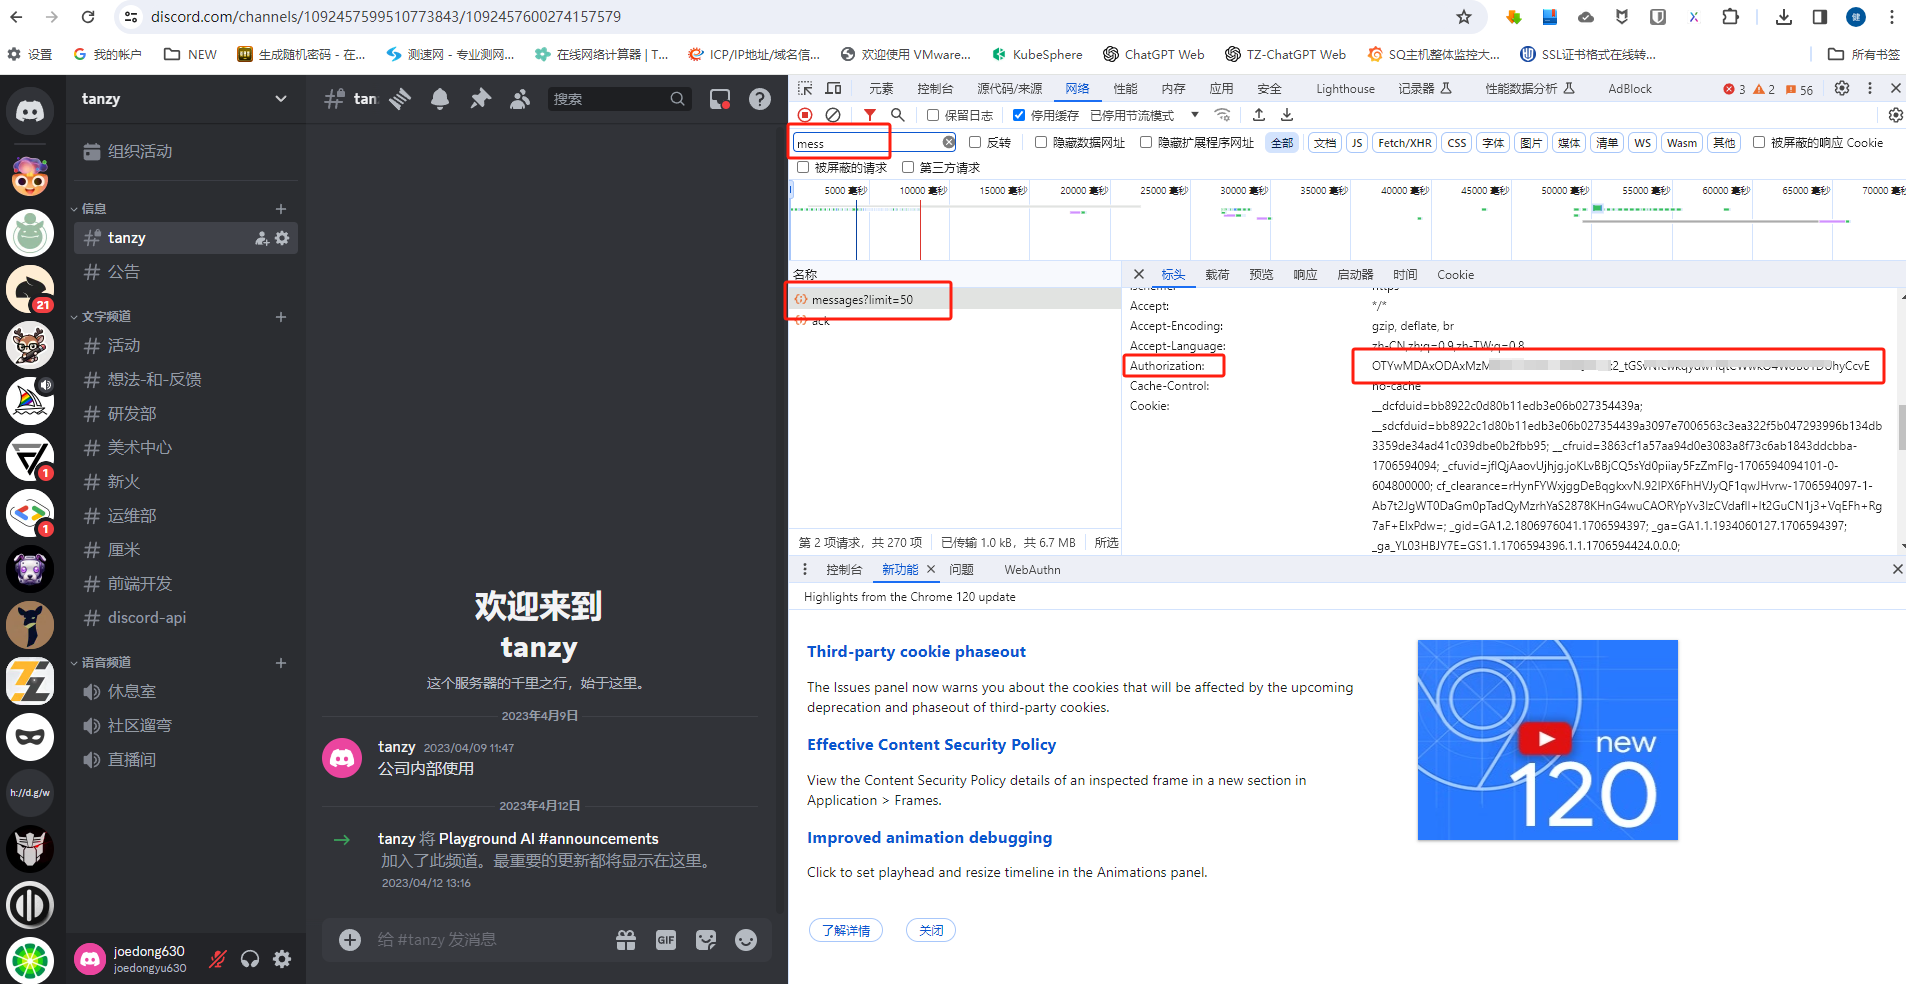
Task: Enable 第三方请求 checkbox
Action: click(x=908, y=167)
